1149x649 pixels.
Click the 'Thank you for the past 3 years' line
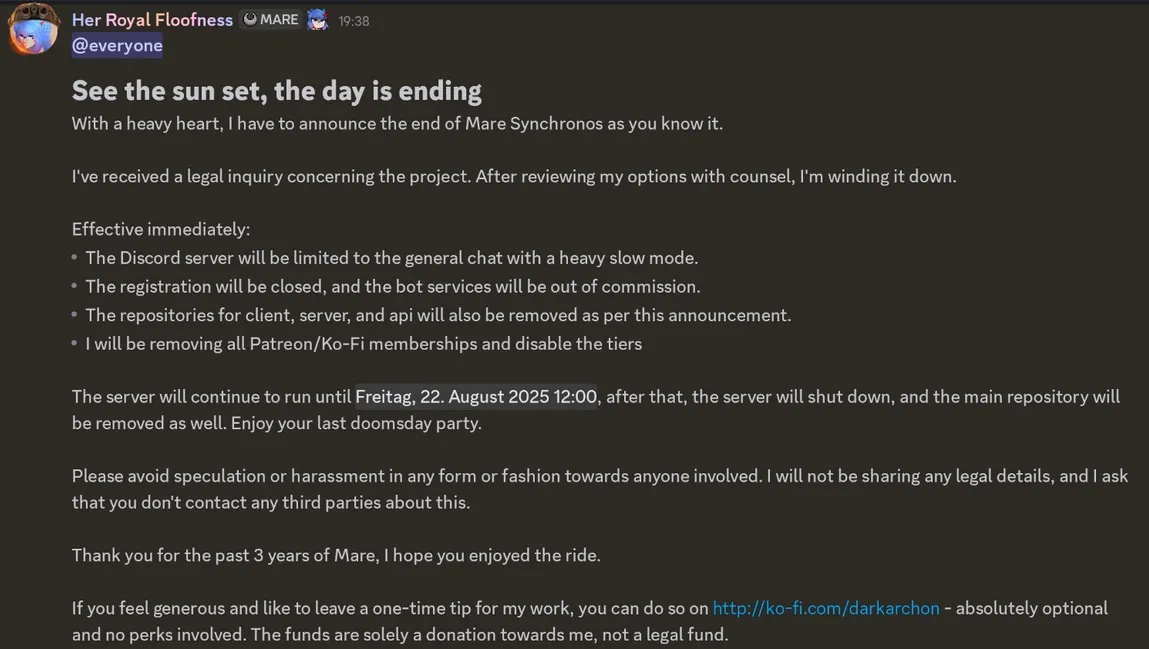335,554
